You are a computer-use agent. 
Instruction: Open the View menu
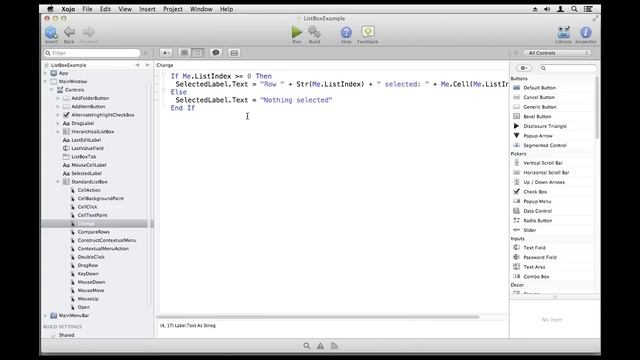(125, 9)
